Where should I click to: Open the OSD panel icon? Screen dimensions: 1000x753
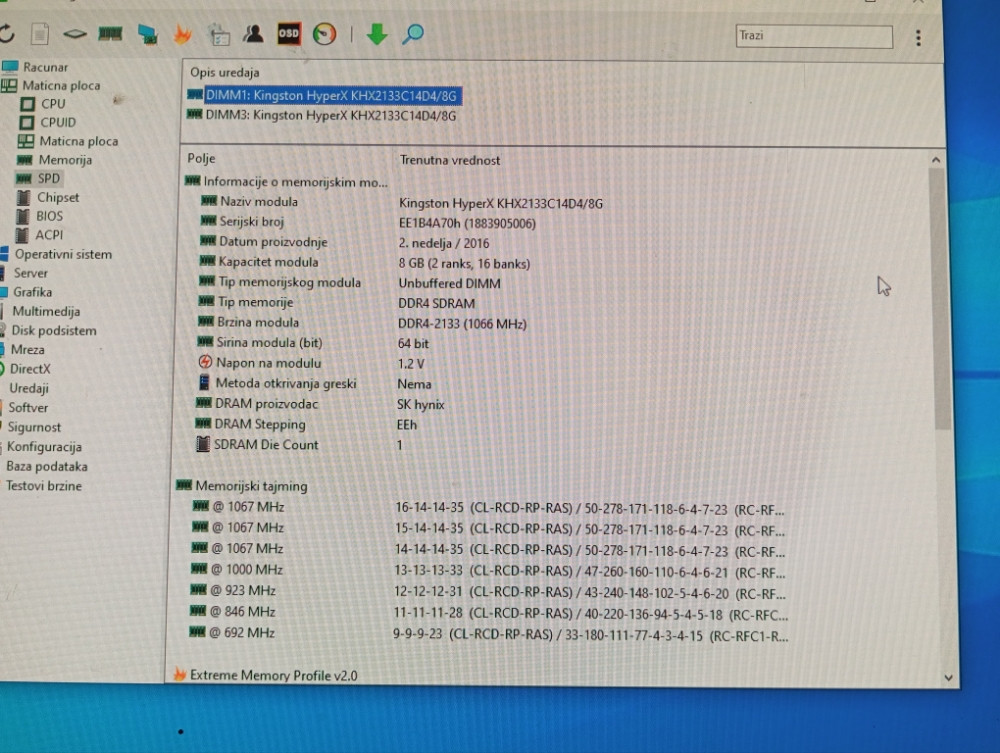tap(288, 34)
